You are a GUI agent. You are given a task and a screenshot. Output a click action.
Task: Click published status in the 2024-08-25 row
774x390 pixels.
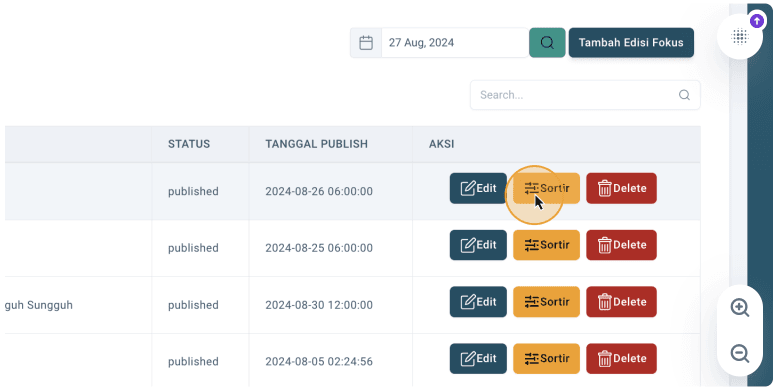coord(193,248)
